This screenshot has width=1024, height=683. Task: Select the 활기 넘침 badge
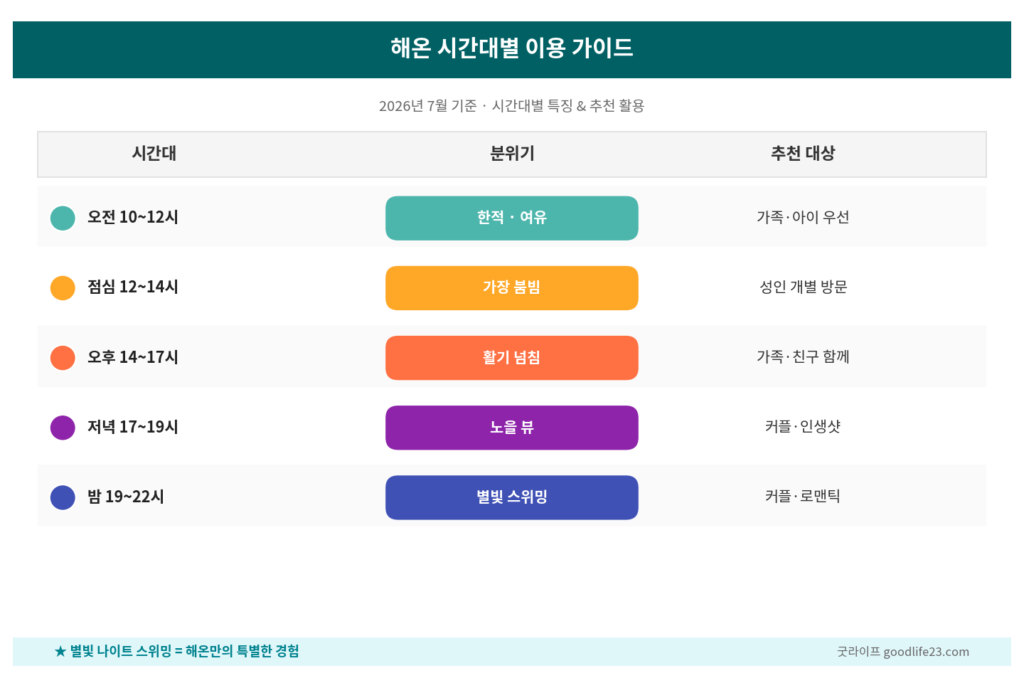[511, 358]
